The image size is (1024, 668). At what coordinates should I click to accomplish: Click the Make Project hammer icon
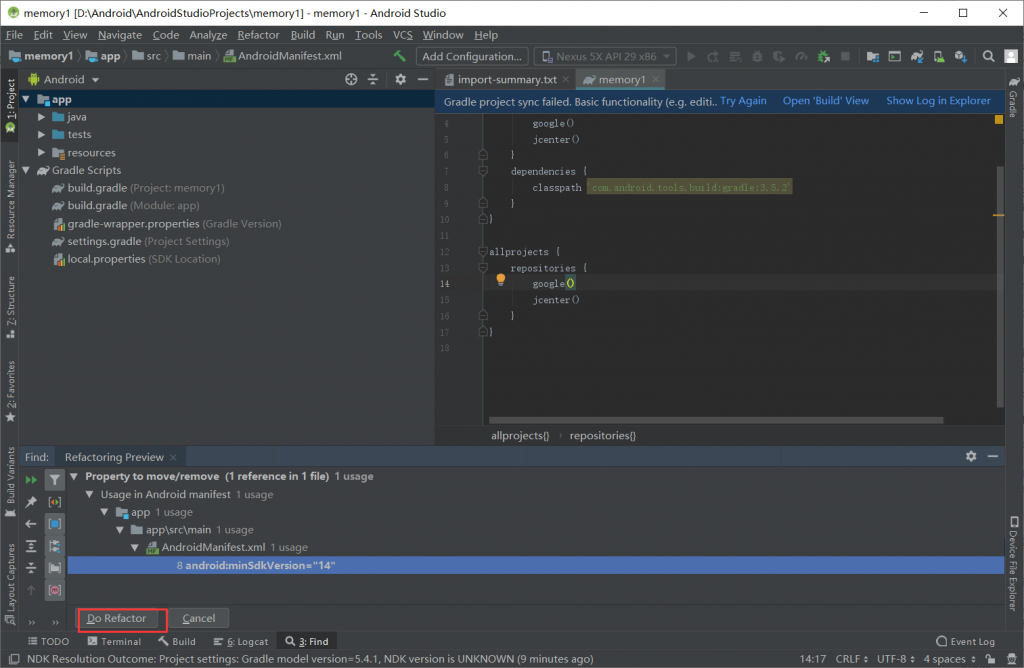(400, 56)
